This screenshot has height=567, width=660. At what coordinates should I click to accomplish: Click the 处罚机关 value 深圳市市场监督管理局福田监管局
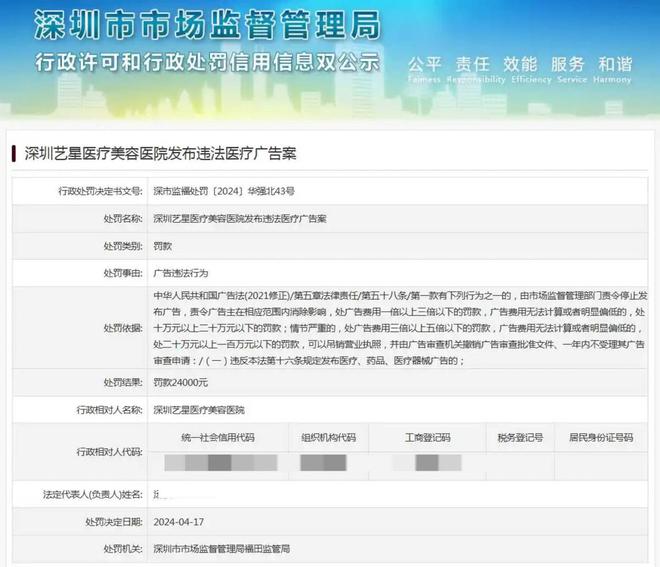click(x=221, y=549)
